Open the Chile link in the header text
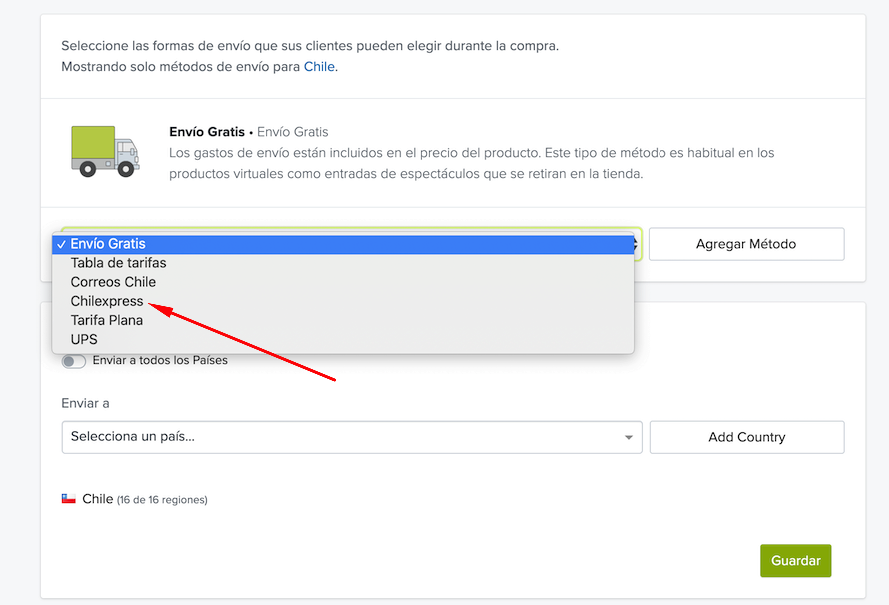This screenshot has width=889, height=605. pos(319,67)
